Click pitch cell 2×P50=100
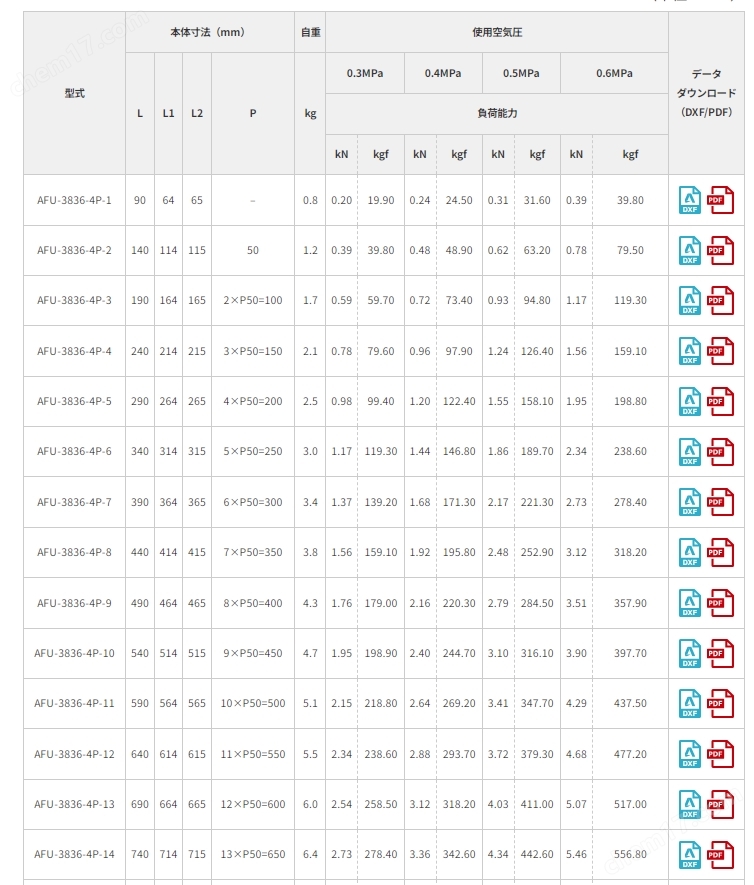The image size is (754, 885). click(253, 300)
